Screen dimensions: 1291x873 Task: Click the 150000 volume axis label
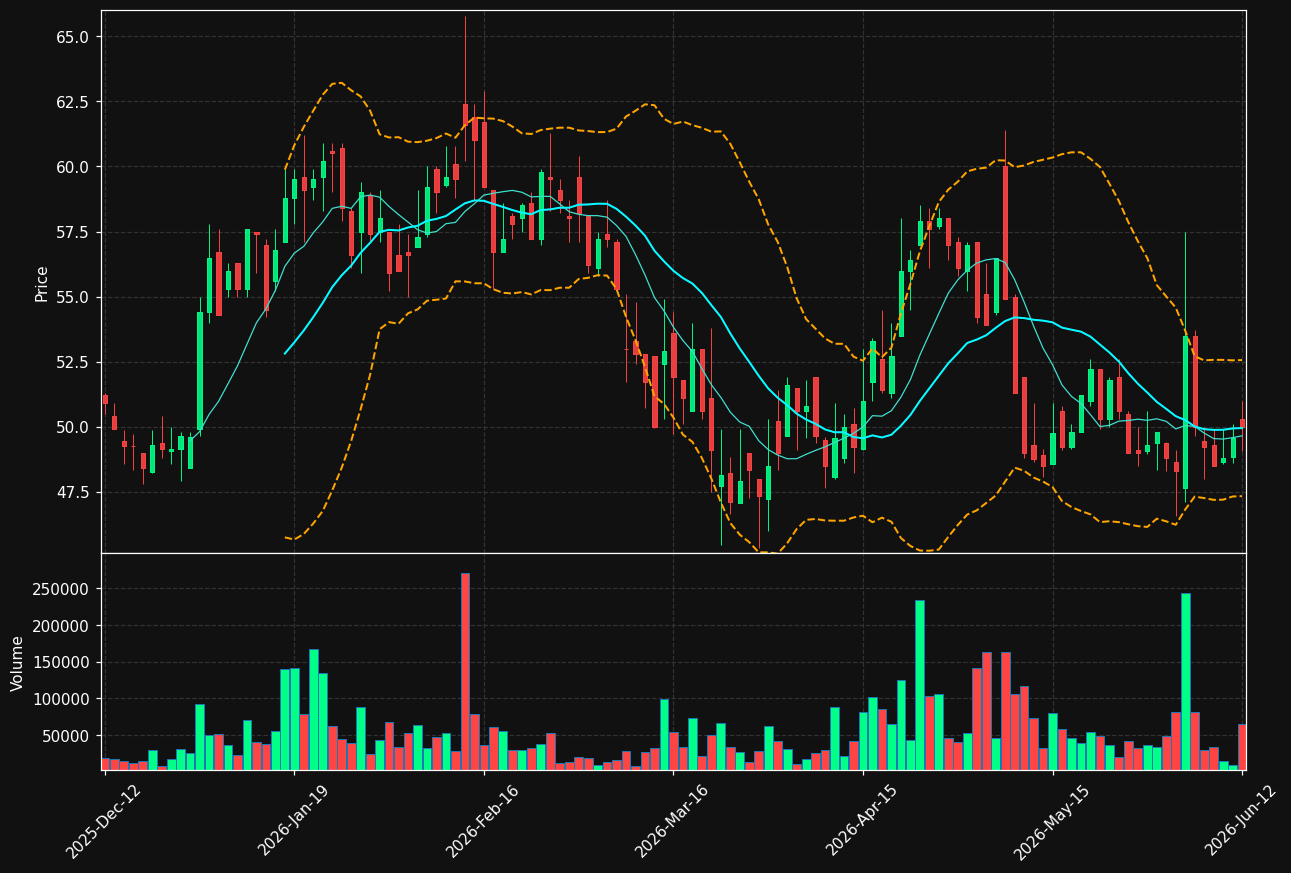62,662
